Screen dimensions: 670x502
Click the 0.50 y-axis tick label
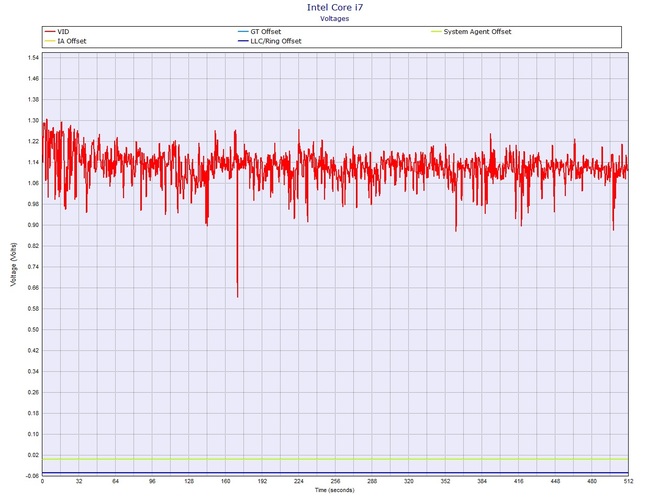pos(33,330)
